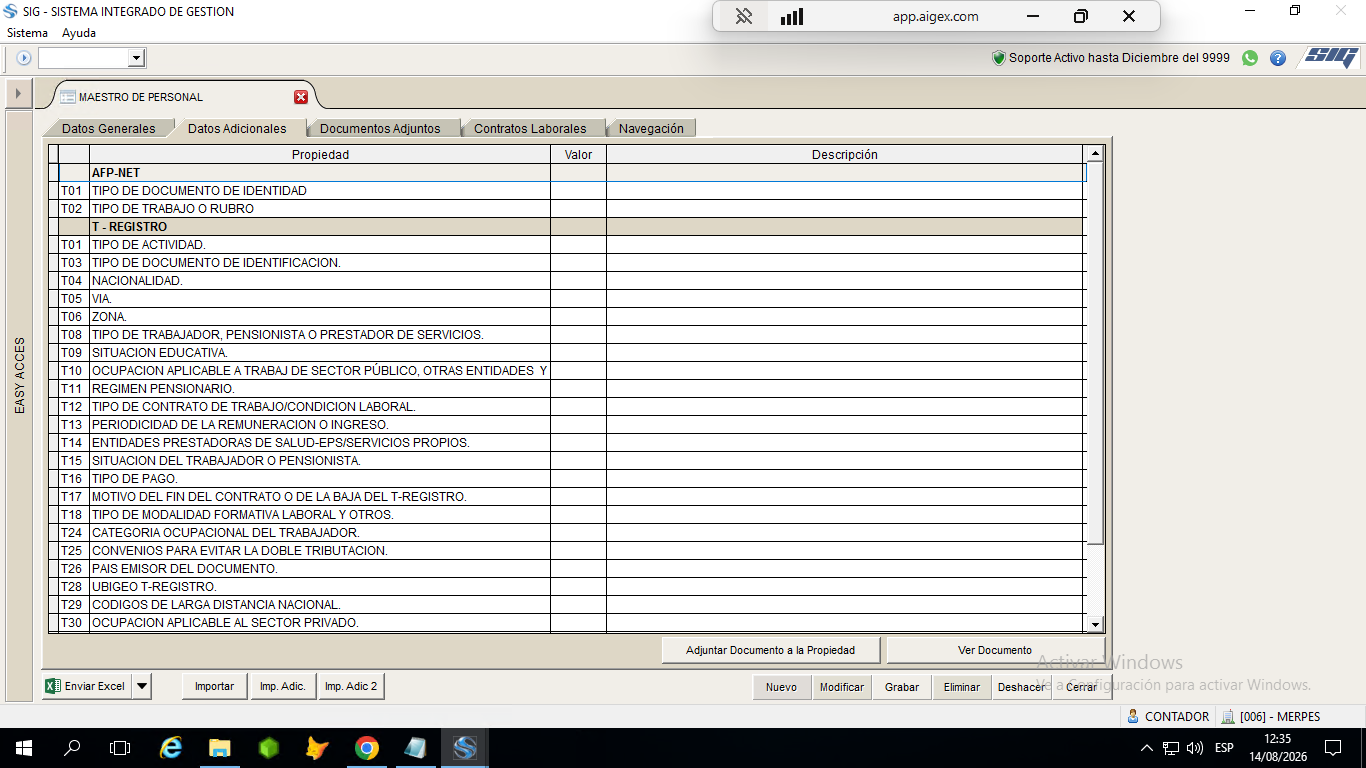Close the Maestro de Personal tab
The width and height of the screenshot is (1366, 768).
click(x=301, y=97)
